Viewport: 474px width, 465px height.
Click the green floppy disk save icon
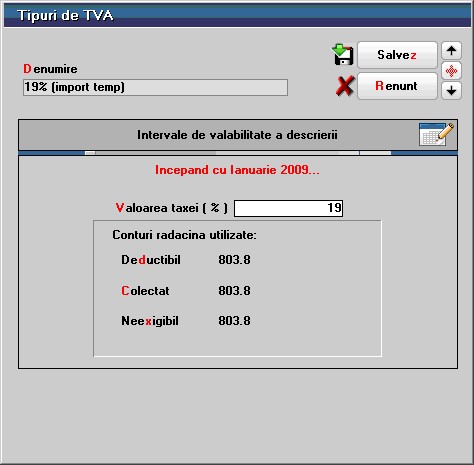[x=343, y=55]
